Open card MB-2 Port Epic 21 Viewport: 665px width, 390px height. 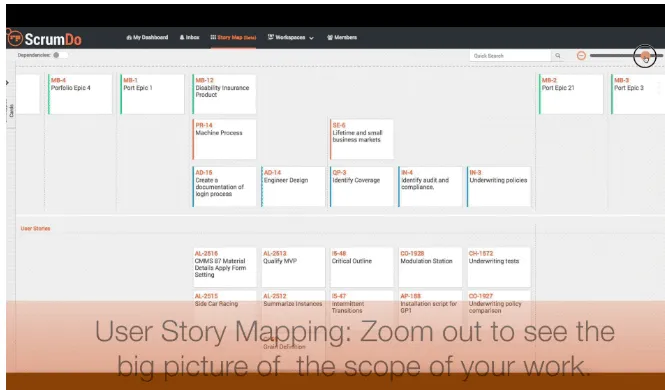(x=571, y=94)
